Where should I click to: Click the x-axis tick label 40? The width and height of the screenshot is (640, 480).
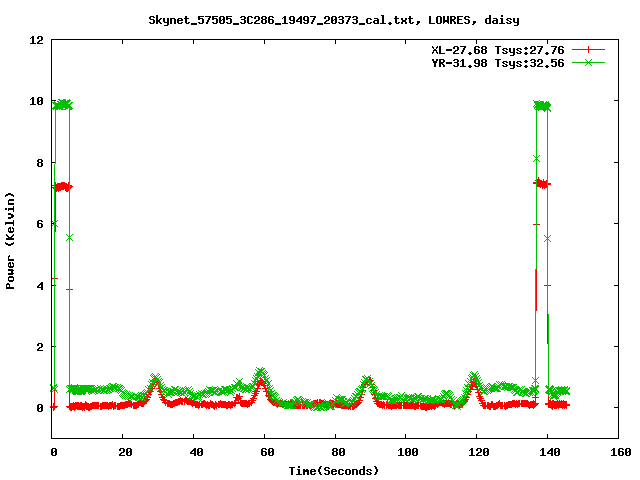(x=196, y=452)
